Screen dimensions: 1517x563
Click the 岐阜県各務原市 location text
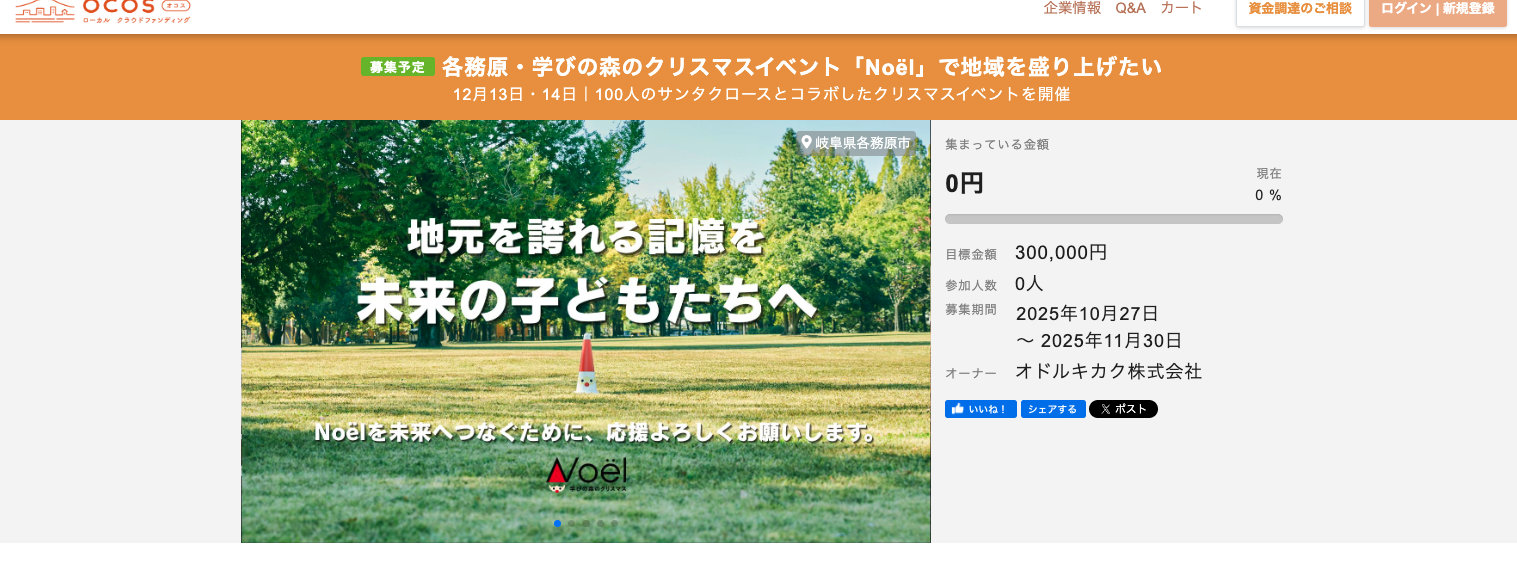click(863, 143)
